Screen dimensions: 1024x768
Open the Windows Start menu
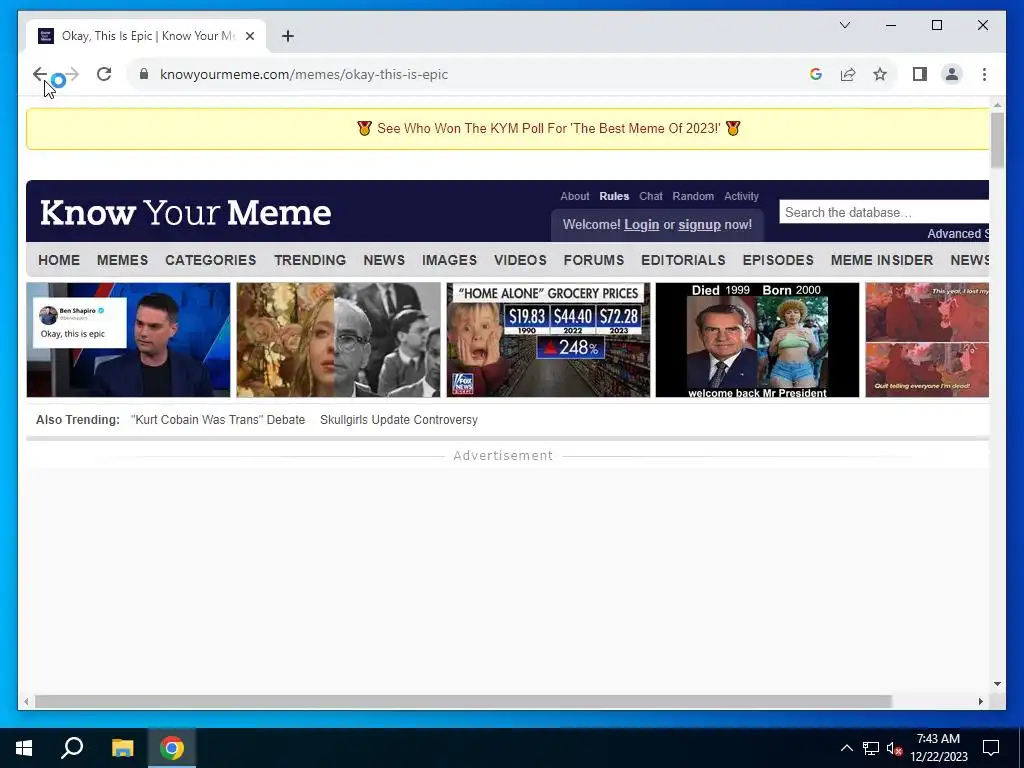[24, 748]
